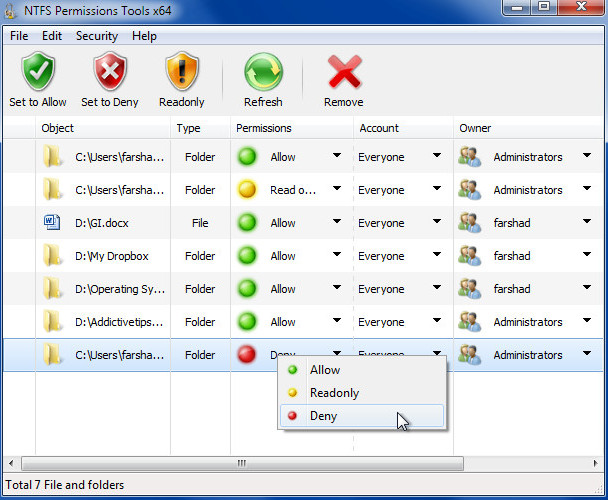The height and width of the screenshot is (500, 608).
Task: Click Administrators owner in the D:\Addictivetips... row
Action: (528, 322)
